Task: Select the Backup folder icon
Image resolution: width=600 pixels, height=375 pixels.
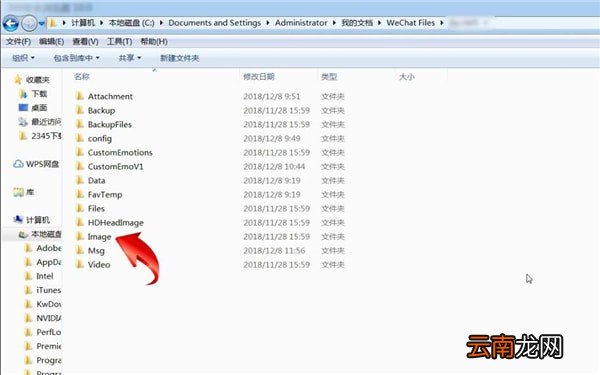Action: click(80, 110)
